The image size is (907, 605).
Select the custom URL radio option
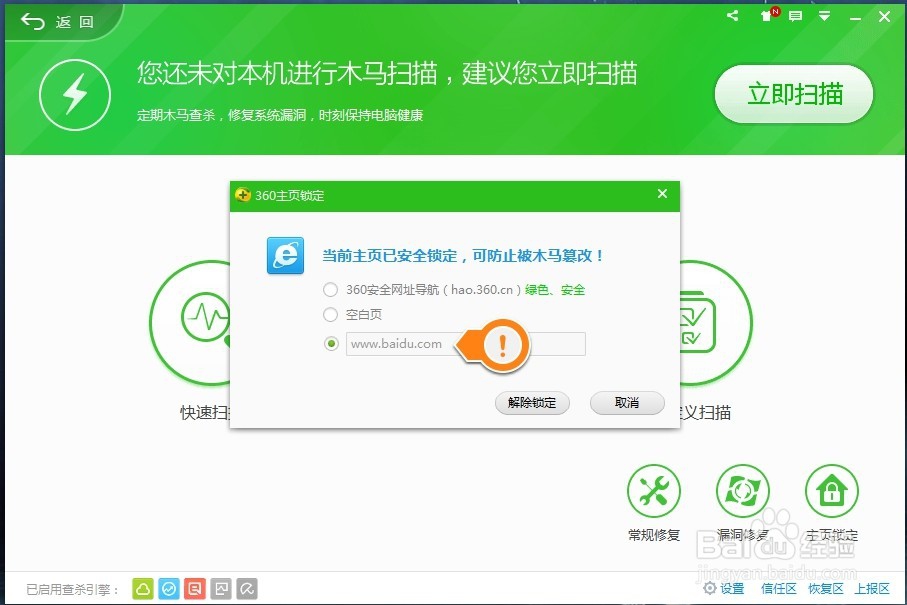(331, 344)
